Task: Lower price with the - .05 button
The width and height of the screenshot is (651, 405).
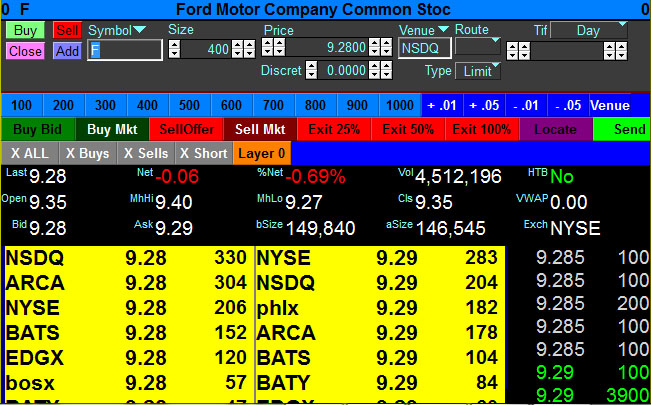Action: coord(568,105)
